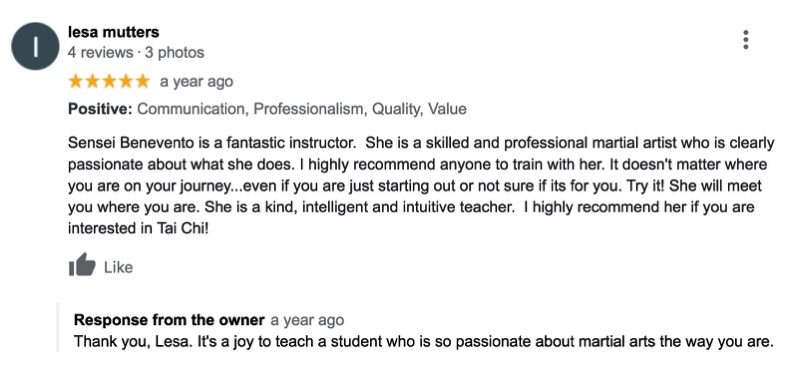Open the lesa mutters reviewer name link

(x=113, y=32)
